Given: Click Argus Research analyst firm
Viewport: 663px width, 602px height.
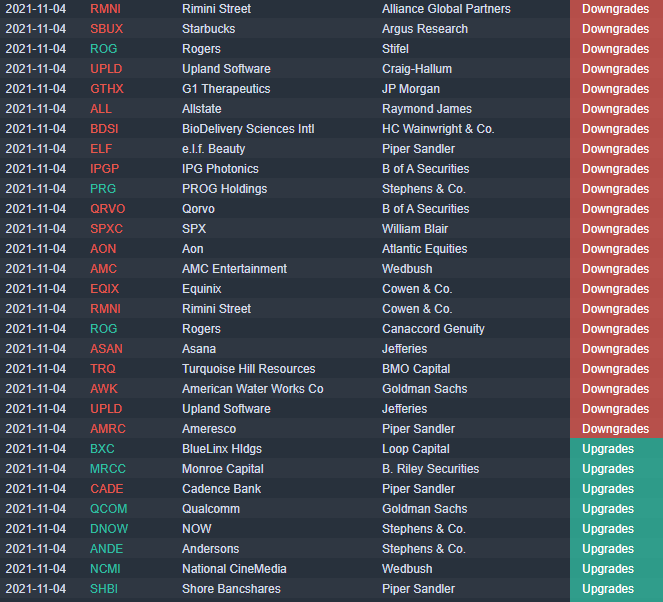Looking at the screenshot, I should [425, 29].
